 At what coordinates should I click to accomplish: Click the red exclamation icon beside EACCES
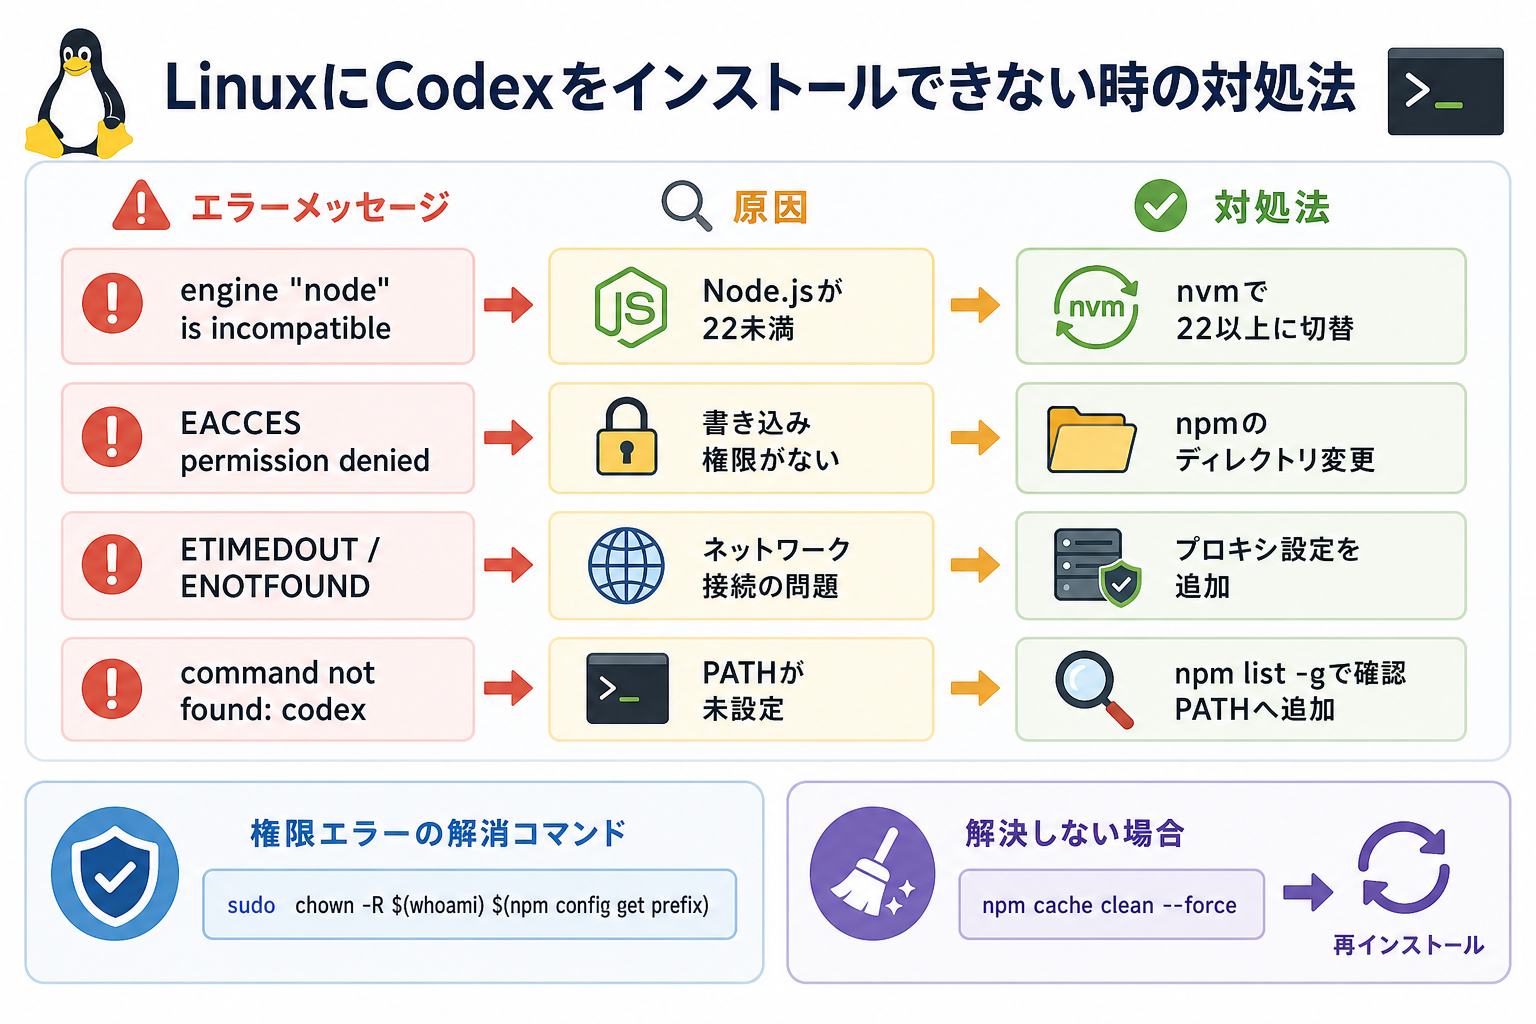click(x=112, y=436)
